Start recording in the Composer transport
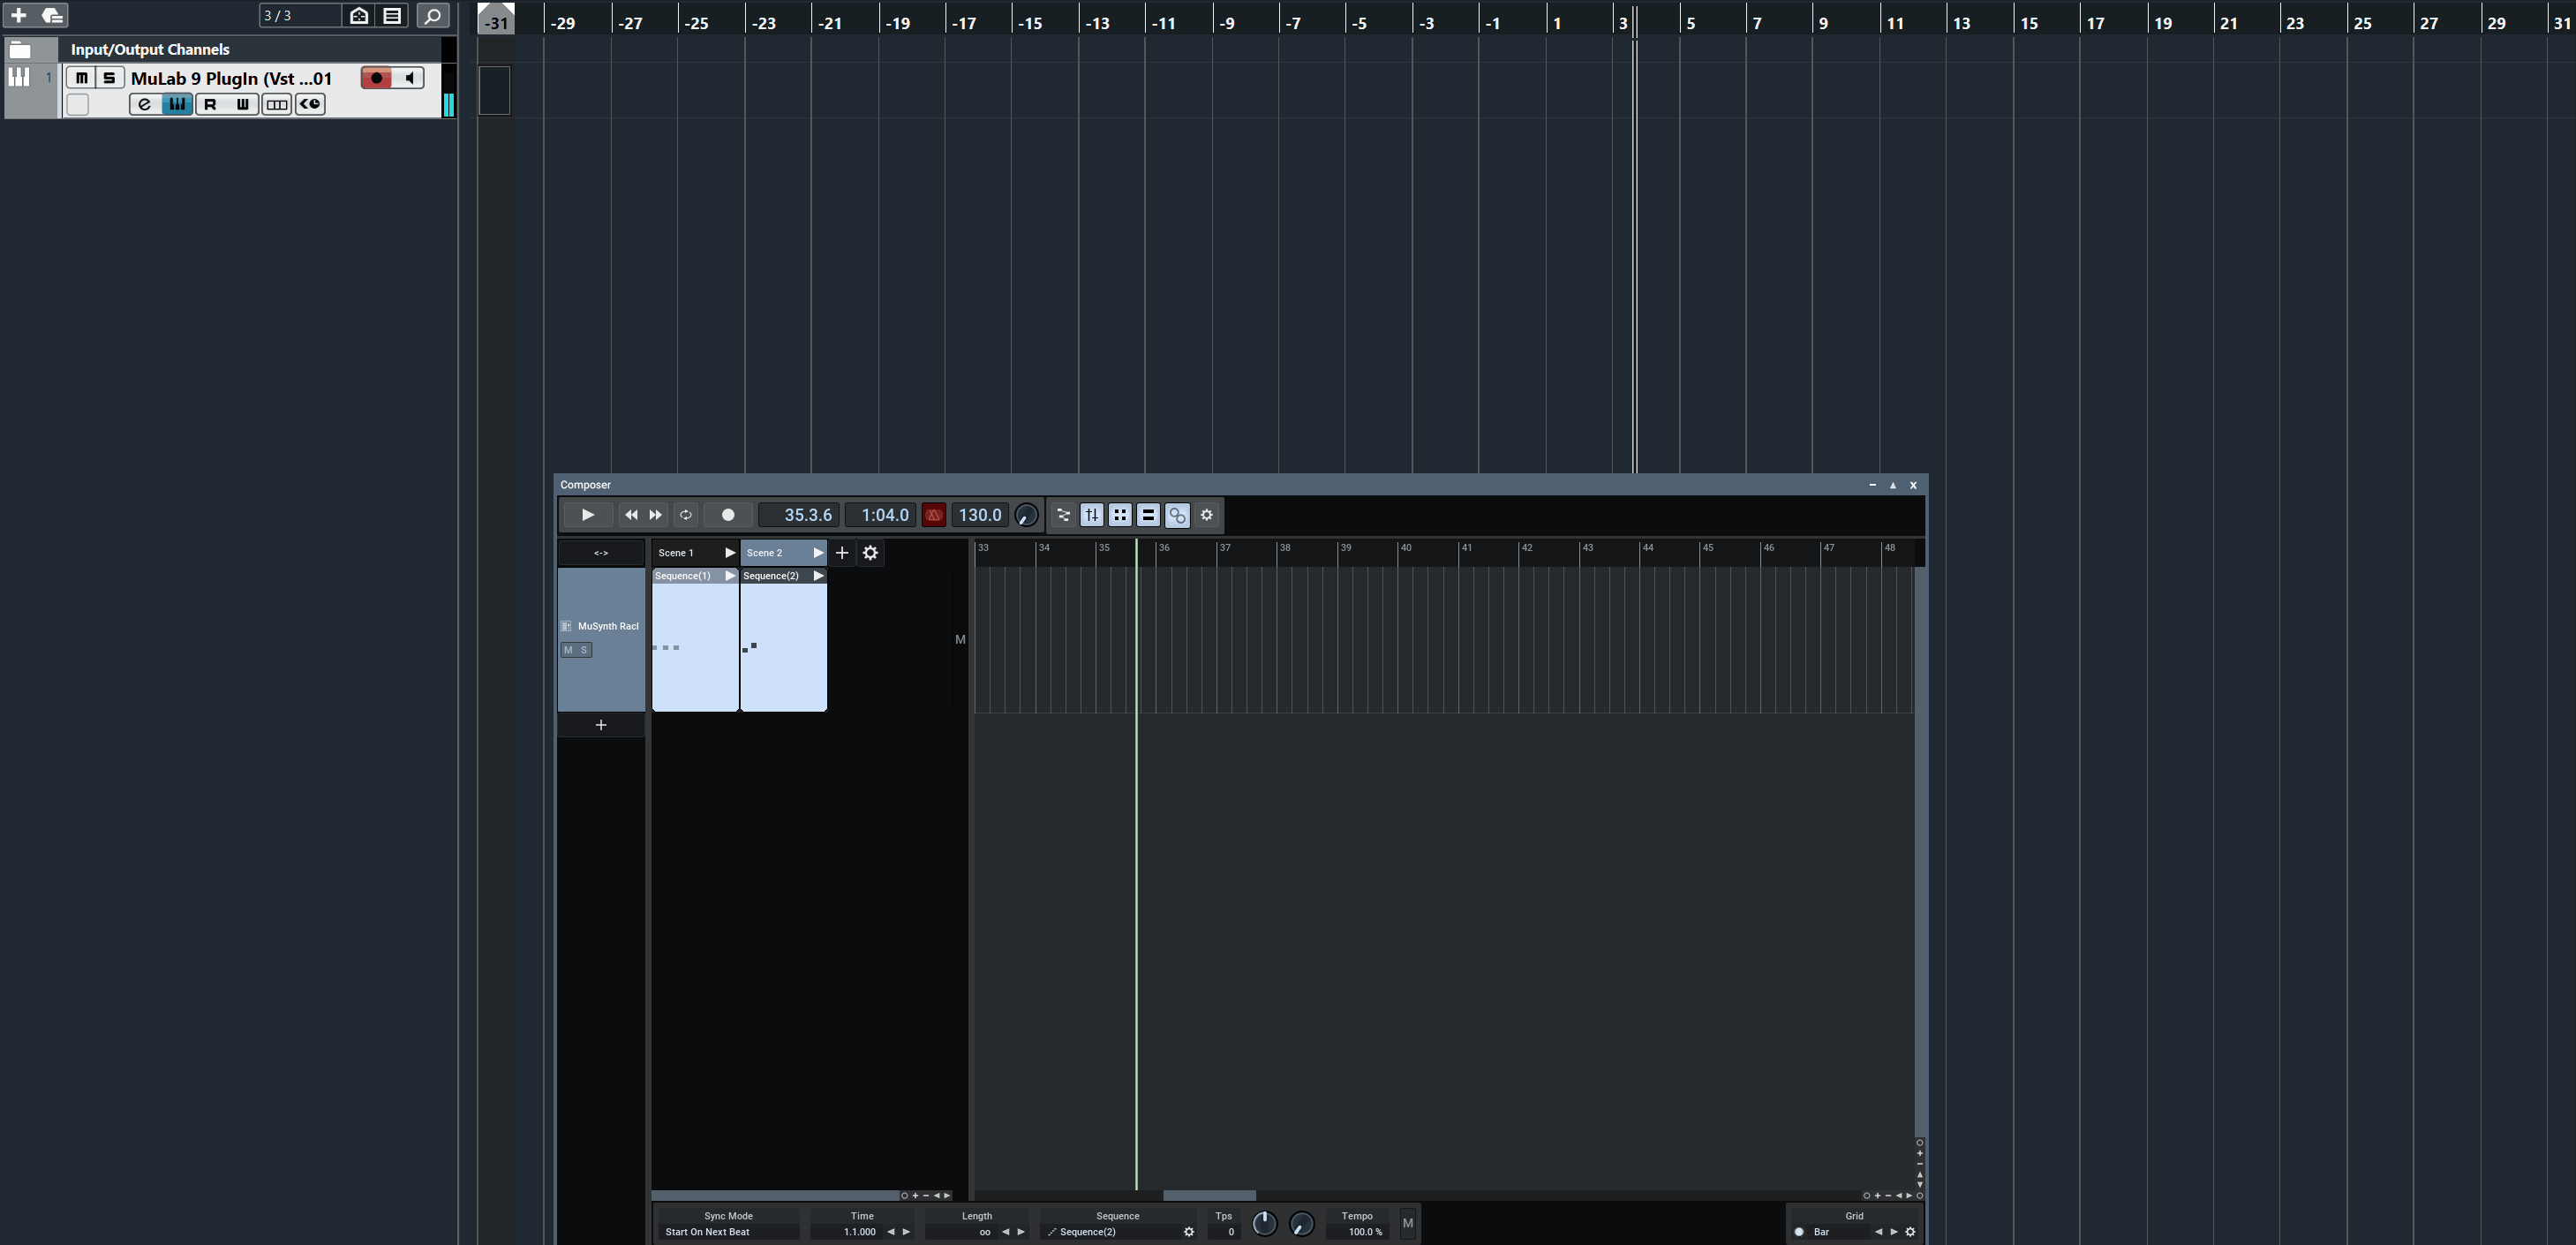The image size is (2576, 1245). (x=728, y=515)
